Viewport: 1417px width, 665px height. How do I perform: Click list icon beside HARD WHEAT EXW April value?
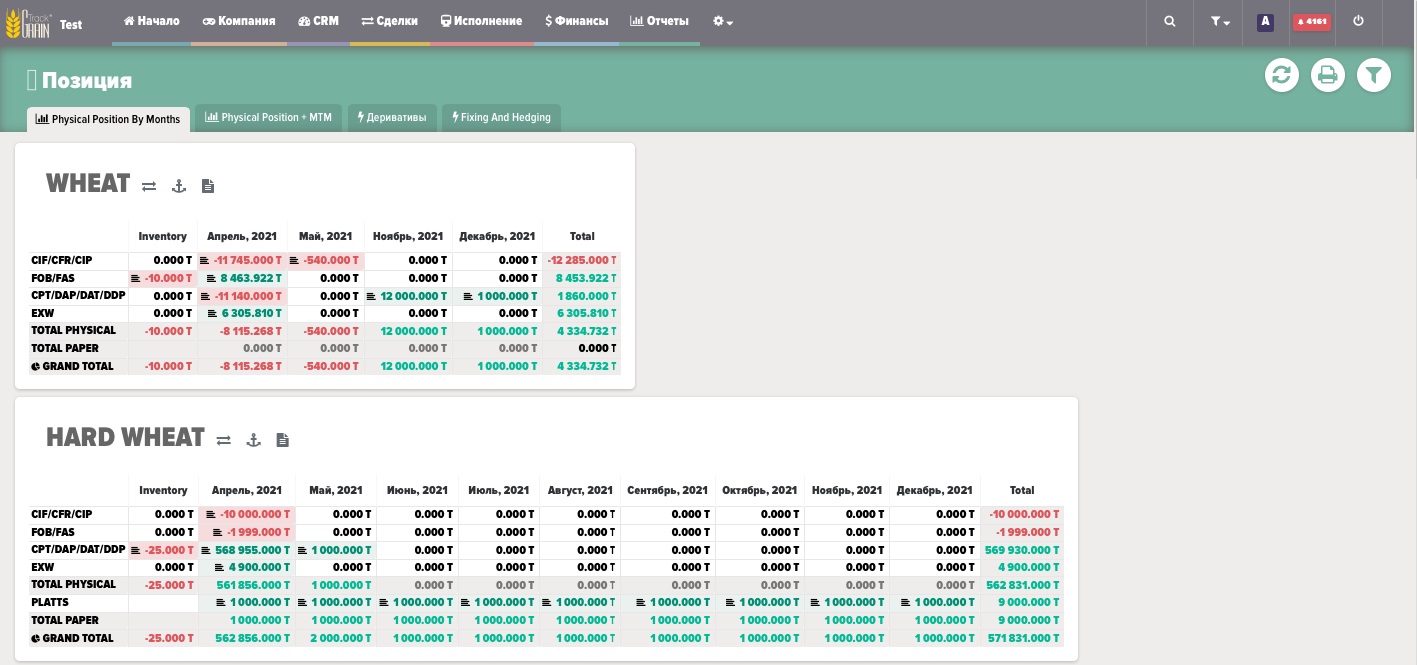(x=219, y=569)
